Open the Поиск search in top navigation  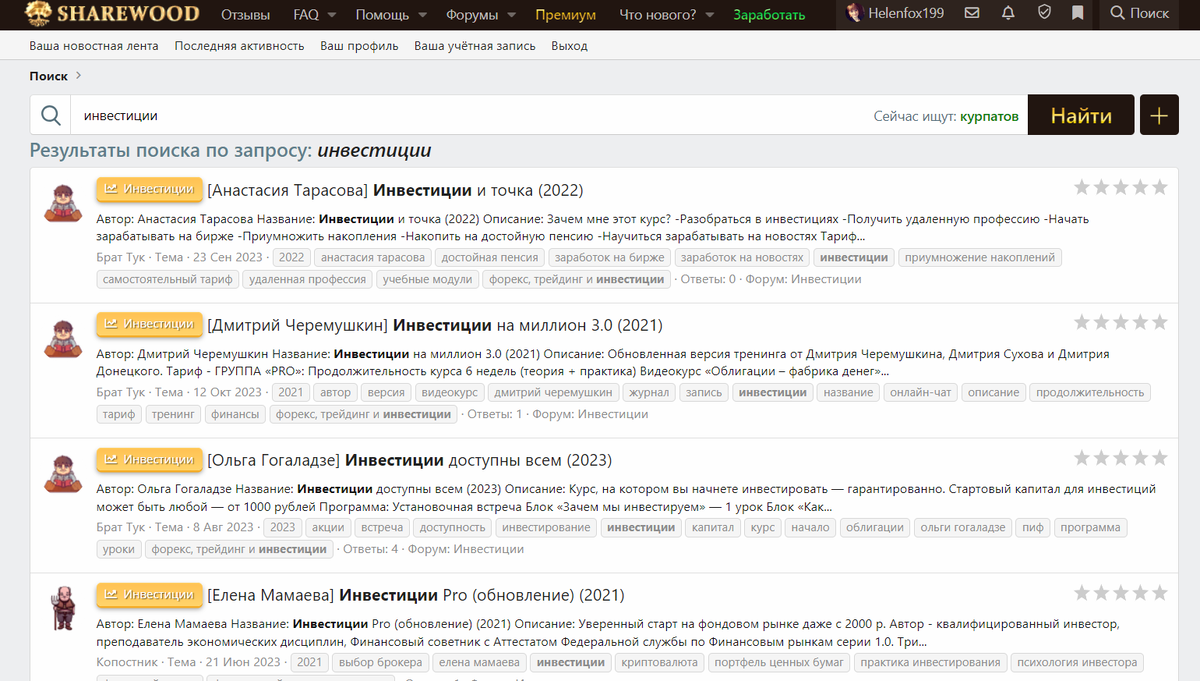tap(1139, 14)
